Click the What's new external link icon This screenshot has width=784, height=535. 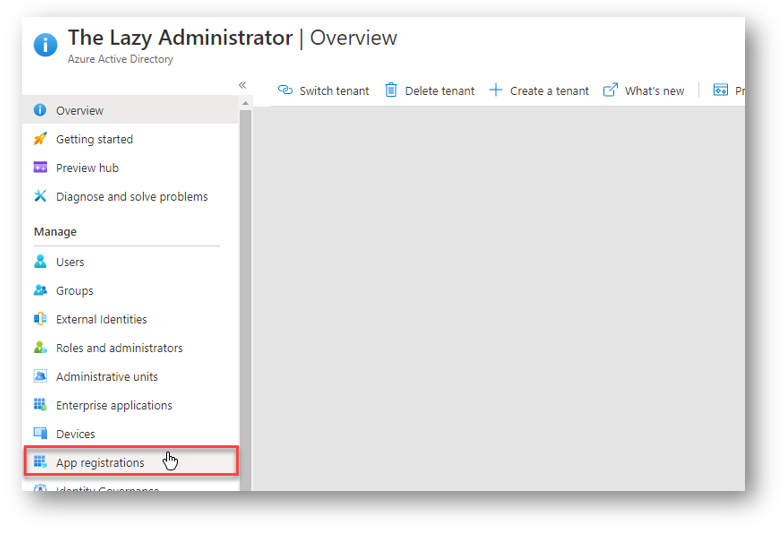(610, 90)
